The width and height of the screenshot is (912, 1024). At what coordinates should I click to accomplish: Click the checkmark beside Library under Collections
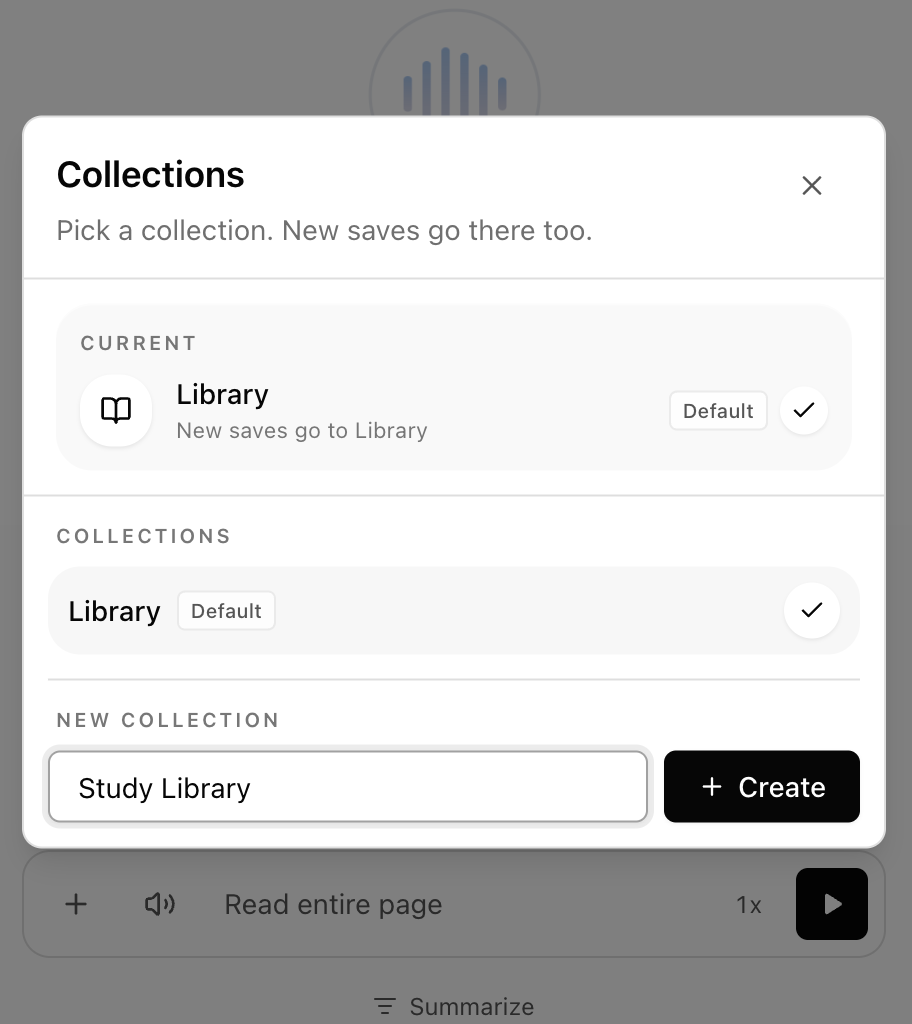(x=812, y=611)
